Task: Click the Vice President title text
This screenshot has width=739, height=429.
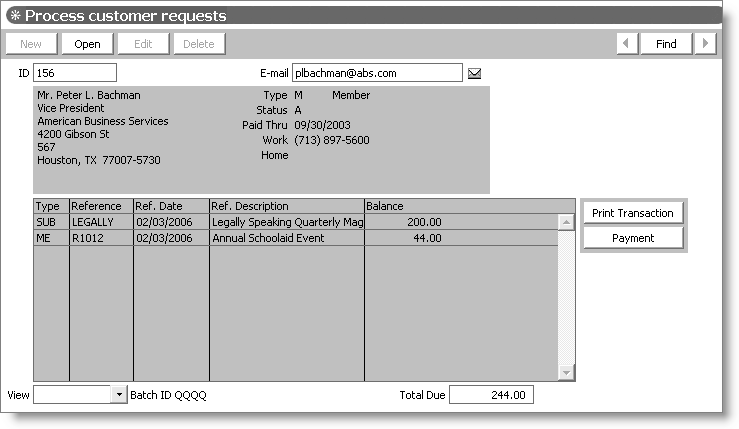Action: [71, 108]
